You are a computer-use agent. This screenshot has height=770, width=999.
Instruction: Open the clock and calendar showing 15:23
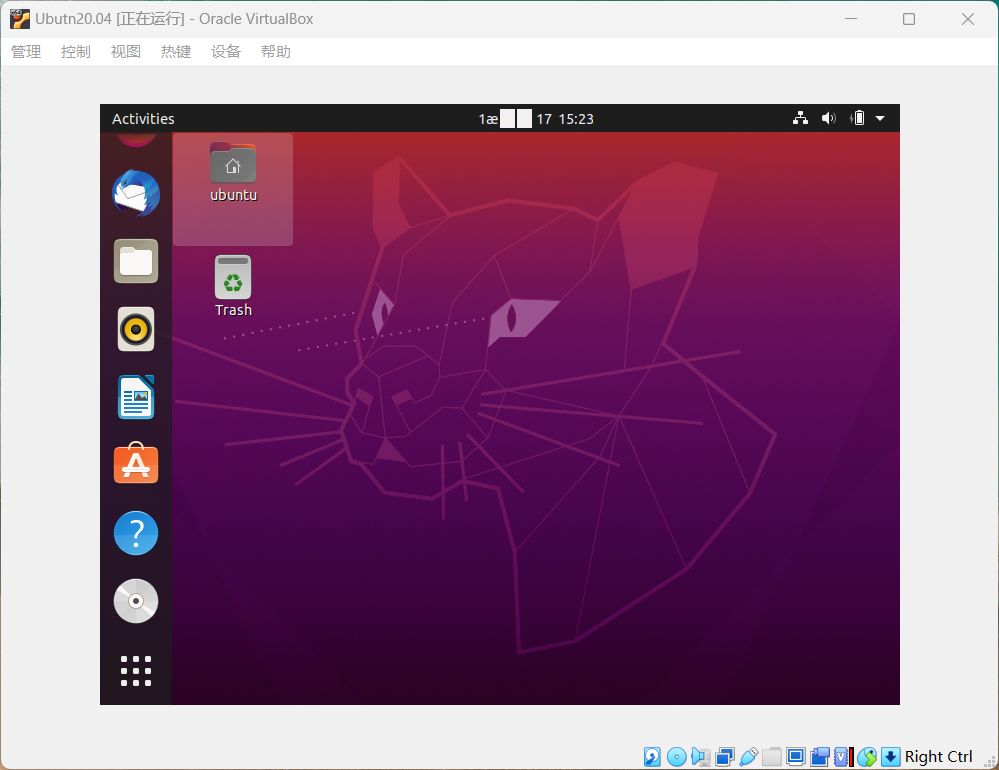[536, 119]
